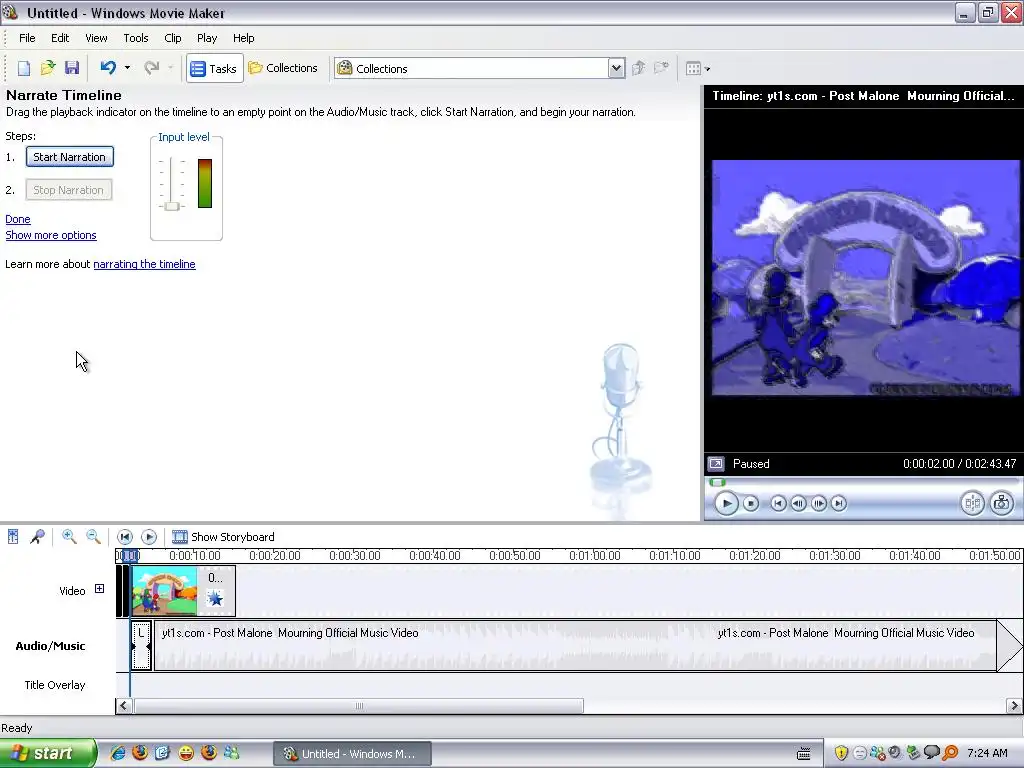Open the Tools menu
This screenshot has width=1024, height=768.
tap(136, 38)
